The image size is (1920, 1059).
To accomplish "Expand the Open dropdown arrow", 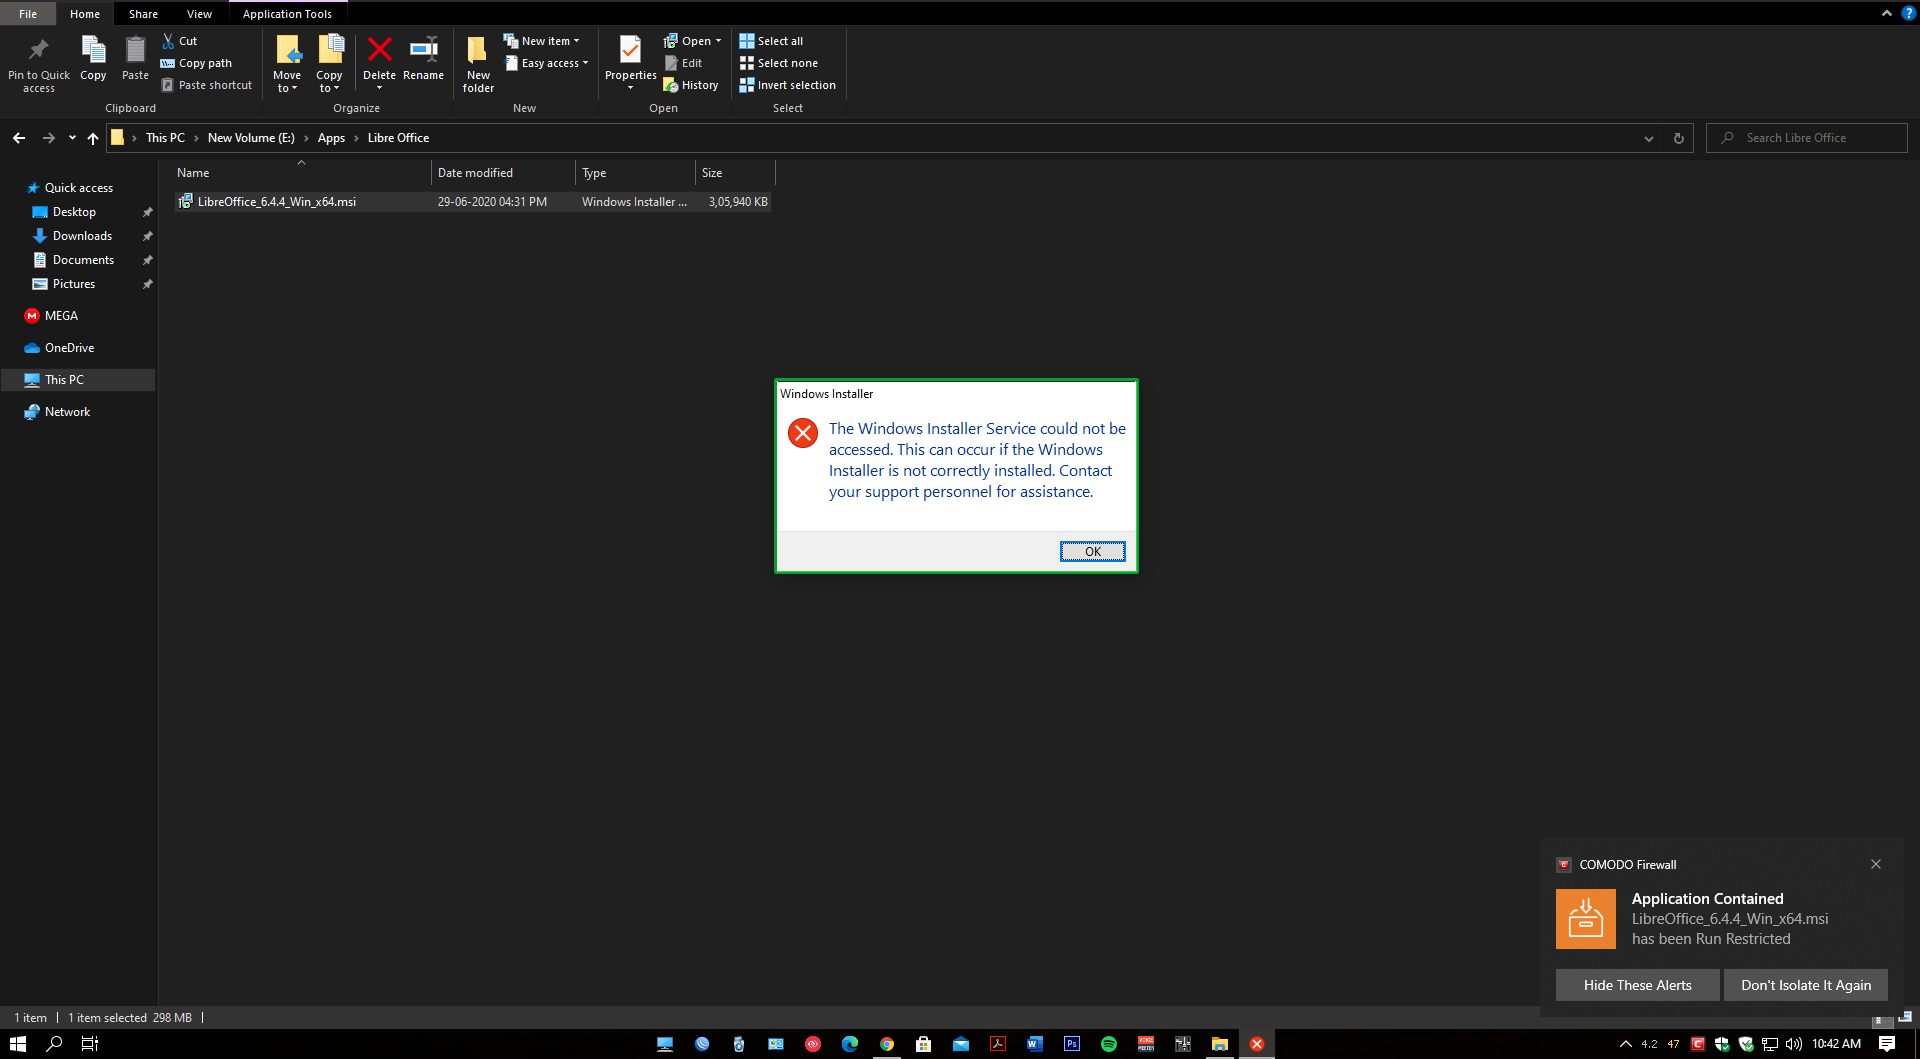I will coord(718,41).
